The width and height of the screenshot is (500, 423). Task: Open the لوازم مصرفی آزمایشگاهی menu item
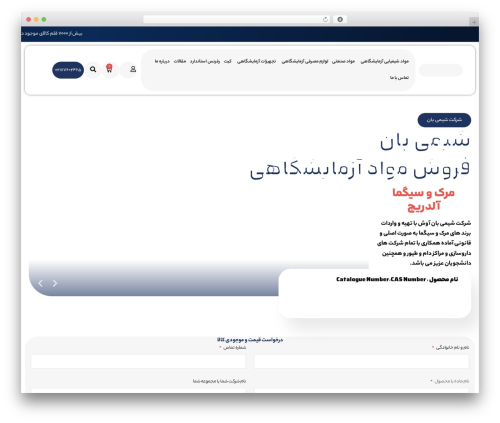point(305,61)
